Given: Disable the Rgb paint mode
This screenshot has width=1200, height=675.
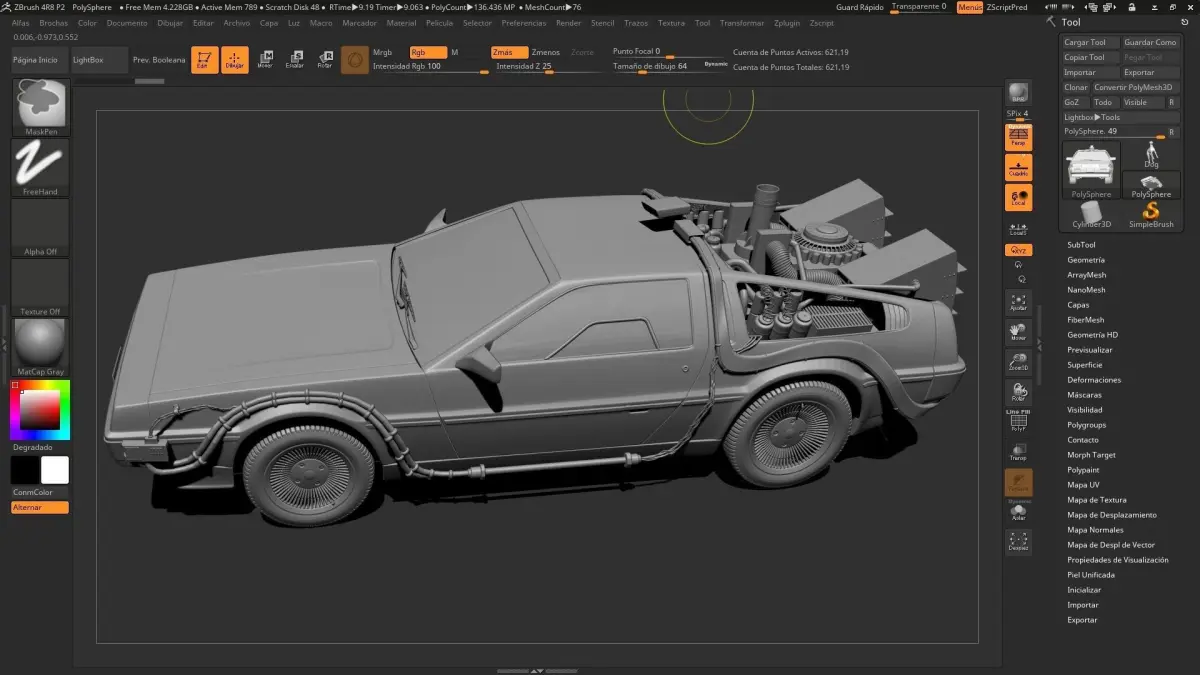Looking at the screenshot, I should pyautogui.click(x=428, y=52).
